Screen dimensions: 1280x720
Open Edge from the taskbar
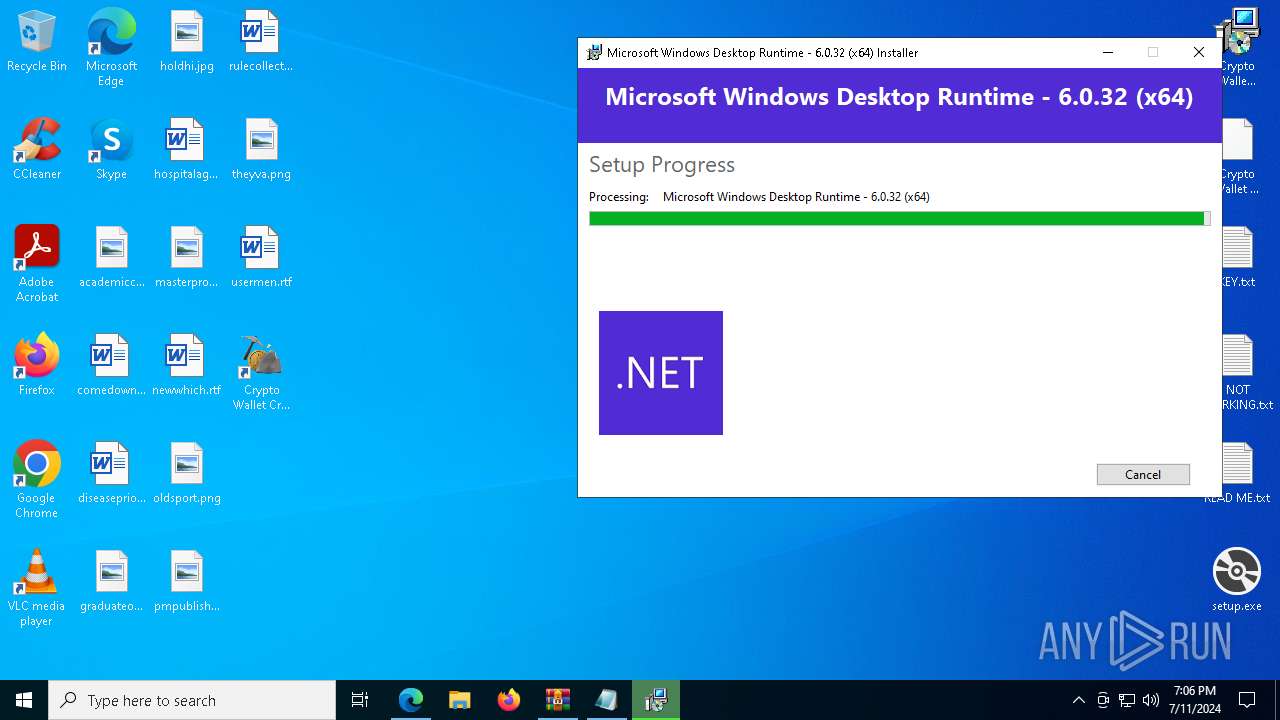pos(411,700)
